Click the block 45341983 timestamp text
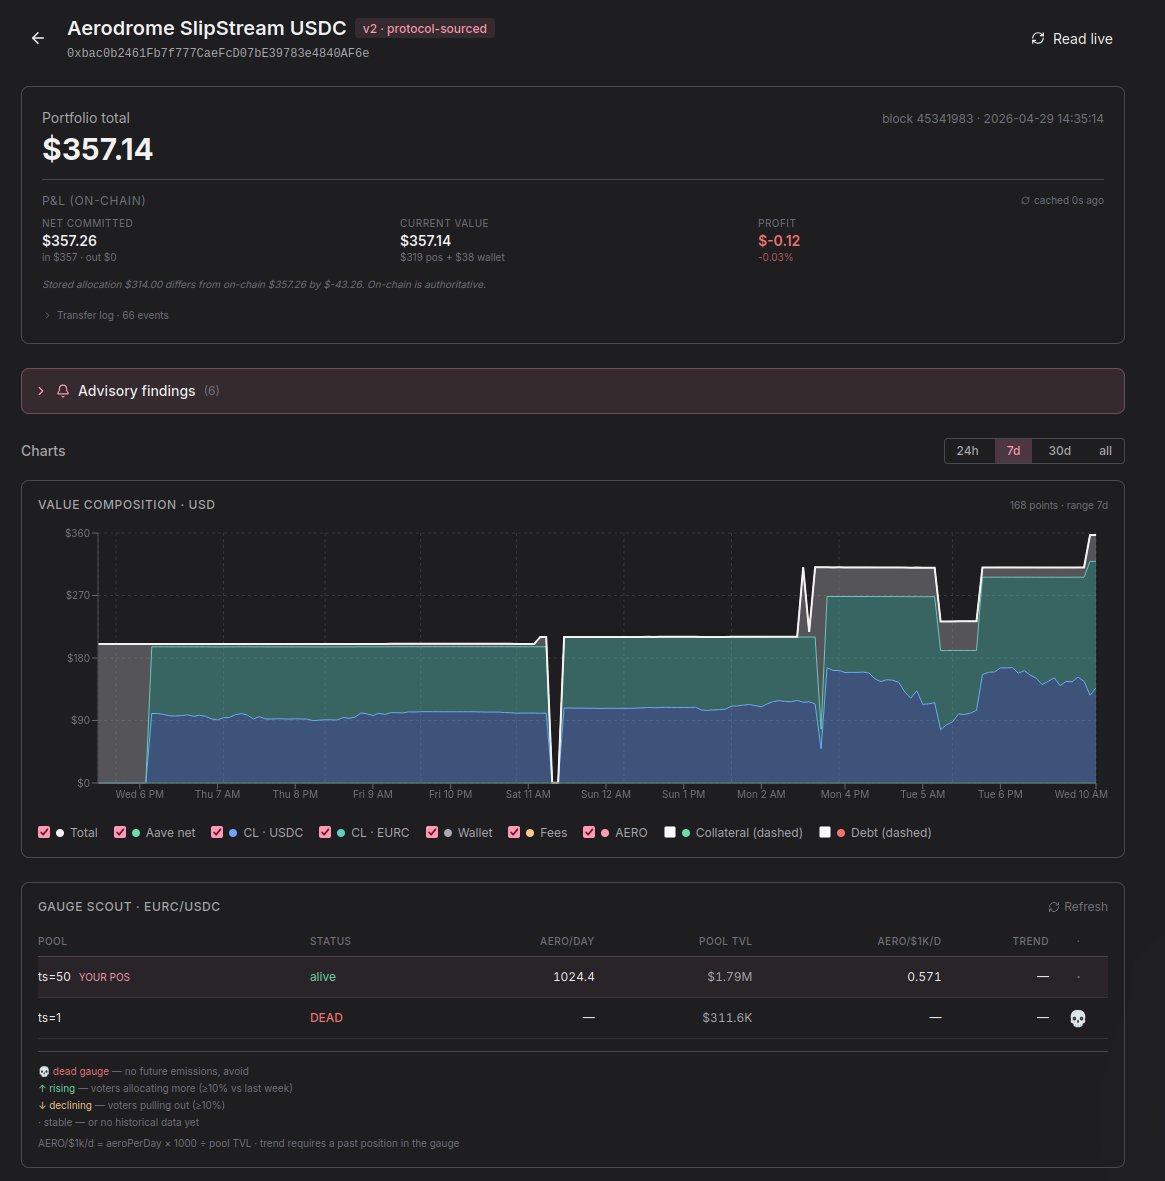This screenshot has height=1181, width=1165. point(993,119)
